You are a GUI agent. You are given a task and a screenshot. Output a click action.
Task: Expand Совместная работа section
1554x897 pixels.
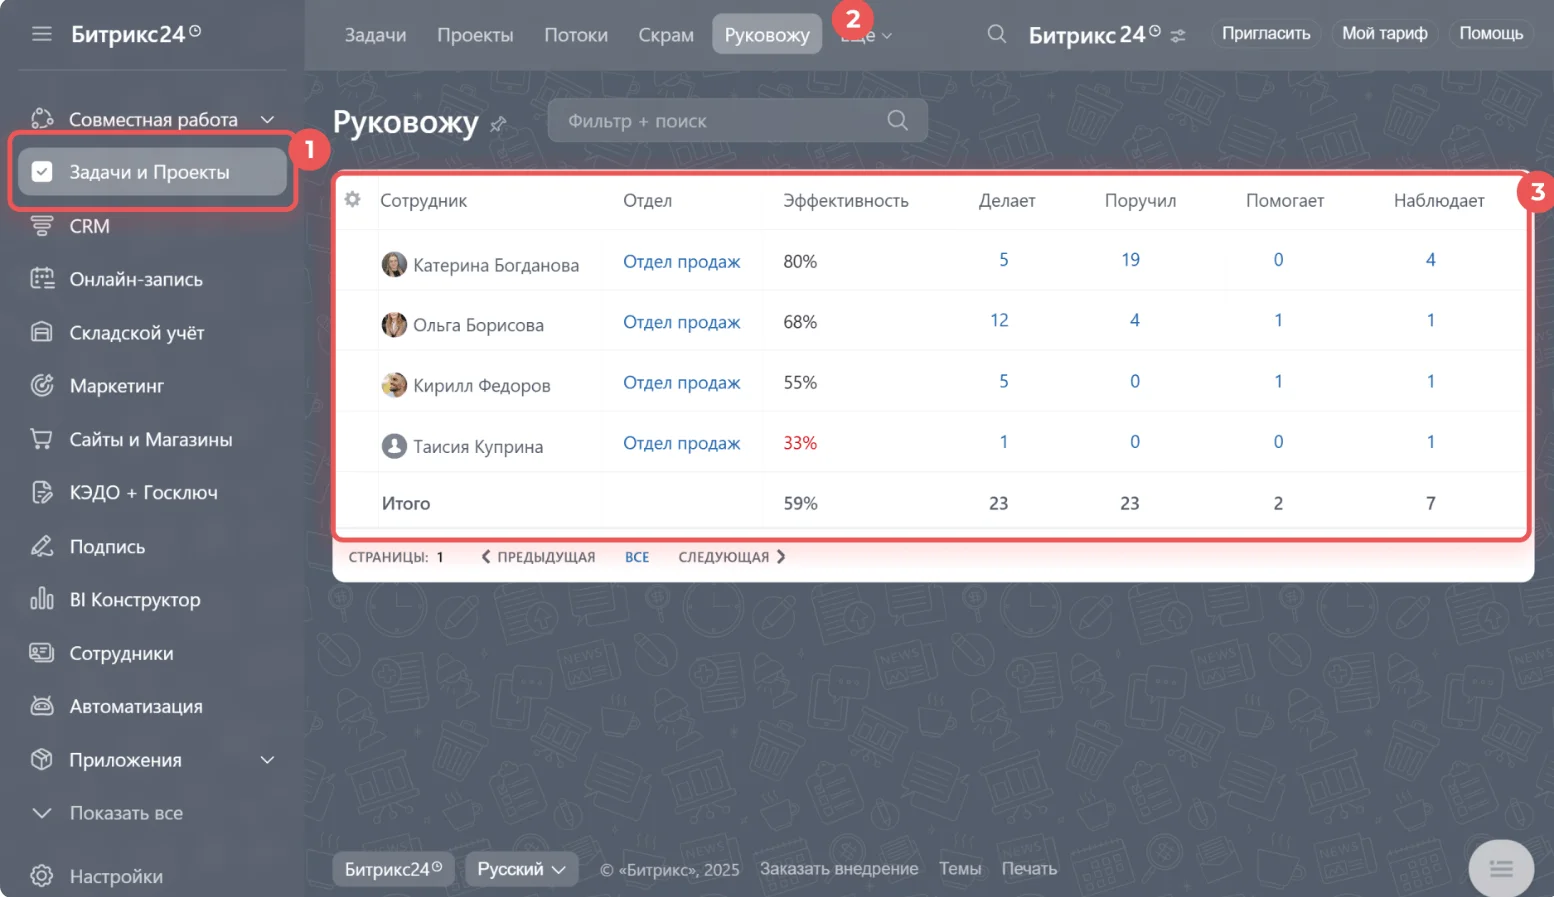pyautogui.click(x=267, y=119)
